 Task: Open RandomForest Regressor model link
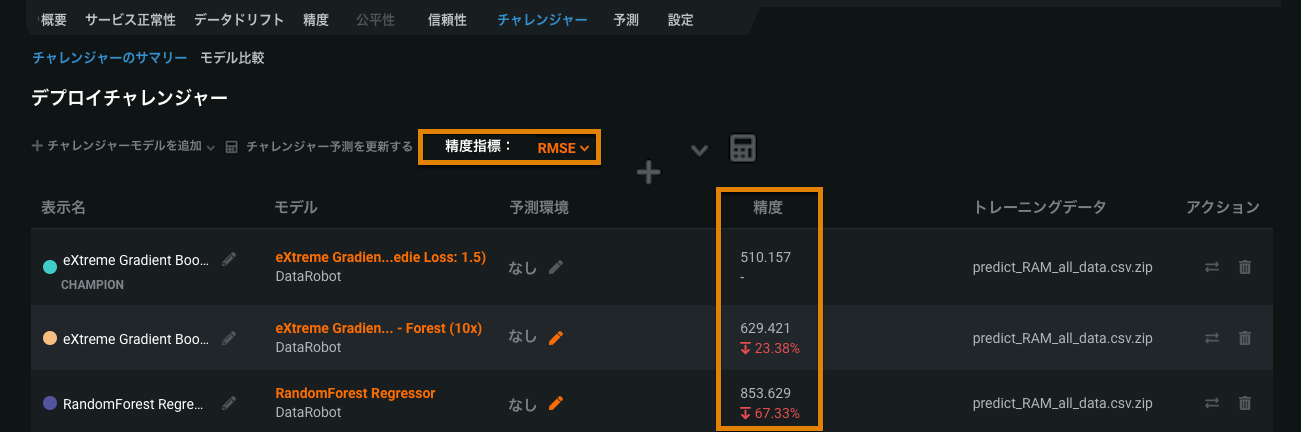pyautogui.click(x=355, y=393)
